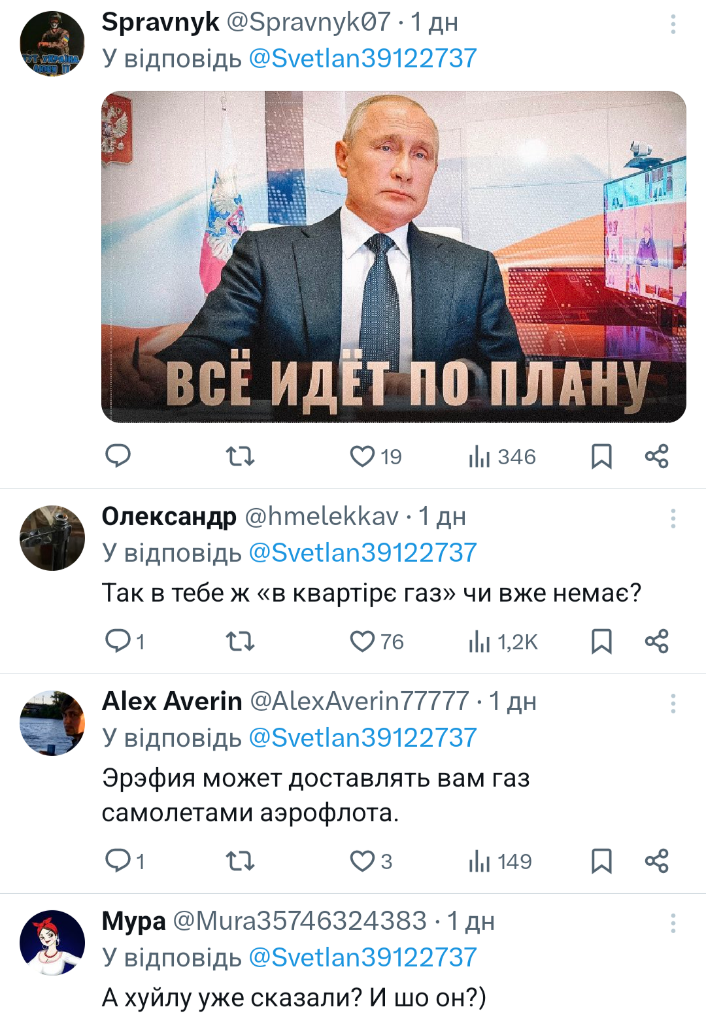Reply to Spravnyk's image tweet
This screenshot has width=706, height=1024.
(x=118, y=456)
